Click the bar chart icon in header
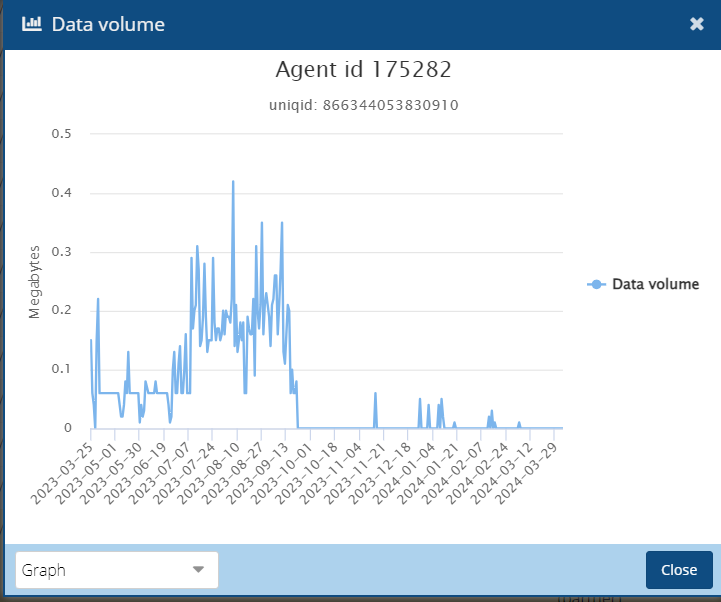 tap(31, 24)
